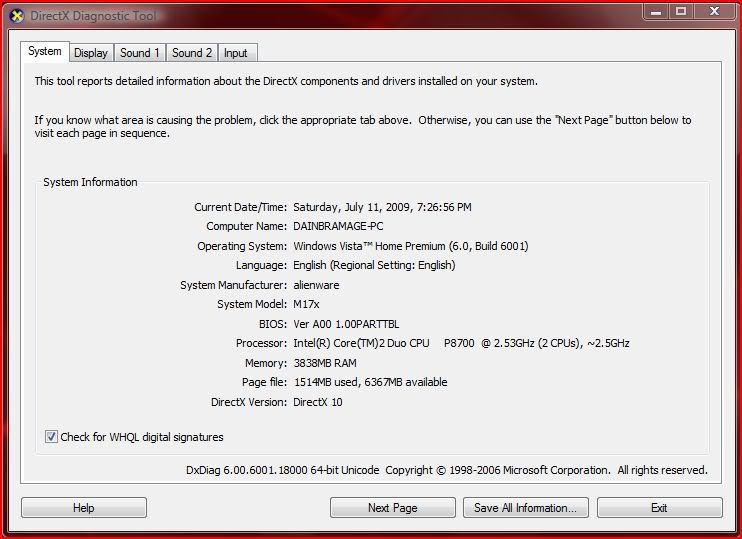The height and width of the screenshot is (539, 742).
Task: Click the System Manufacturer label
Action: [x=234, y=285]
